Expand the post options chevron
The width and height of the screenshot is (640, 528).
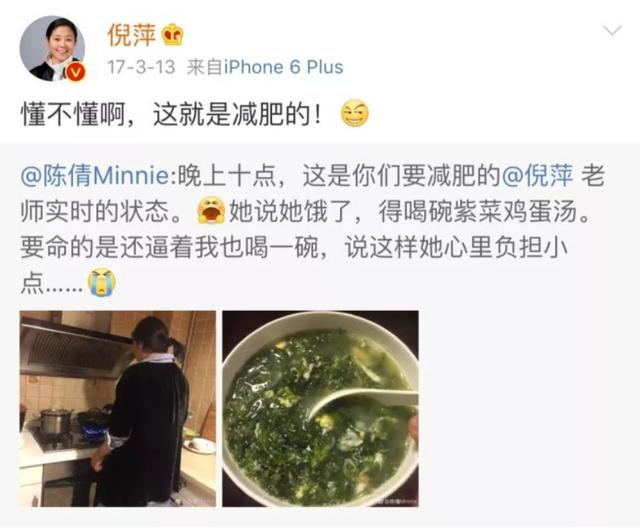612,31
